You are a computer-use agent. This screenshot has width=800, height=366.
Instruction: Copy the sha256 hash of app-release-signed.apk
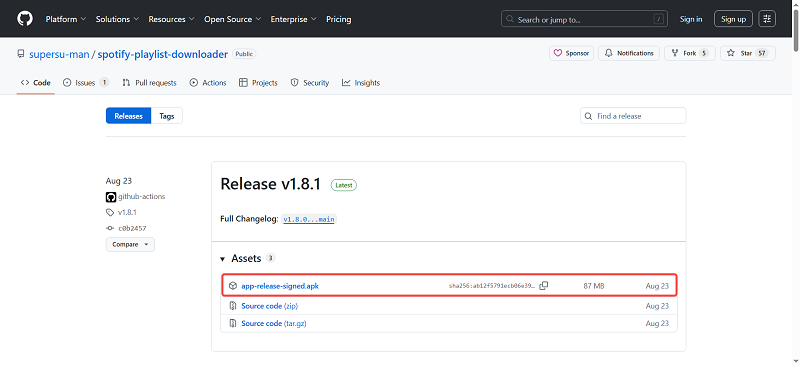(x=544, y=286)
